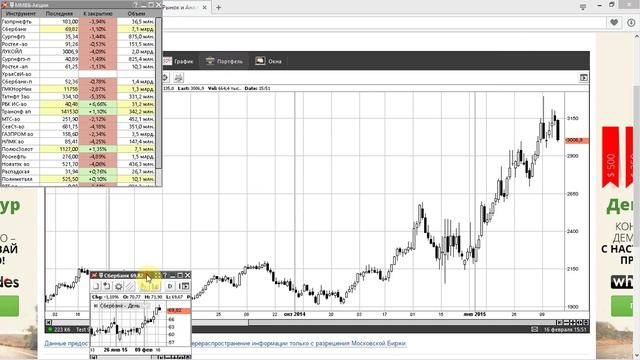Screen dimensions: 640x360
Task: Sort table by Инструмент column header
Action: (20, 13)
